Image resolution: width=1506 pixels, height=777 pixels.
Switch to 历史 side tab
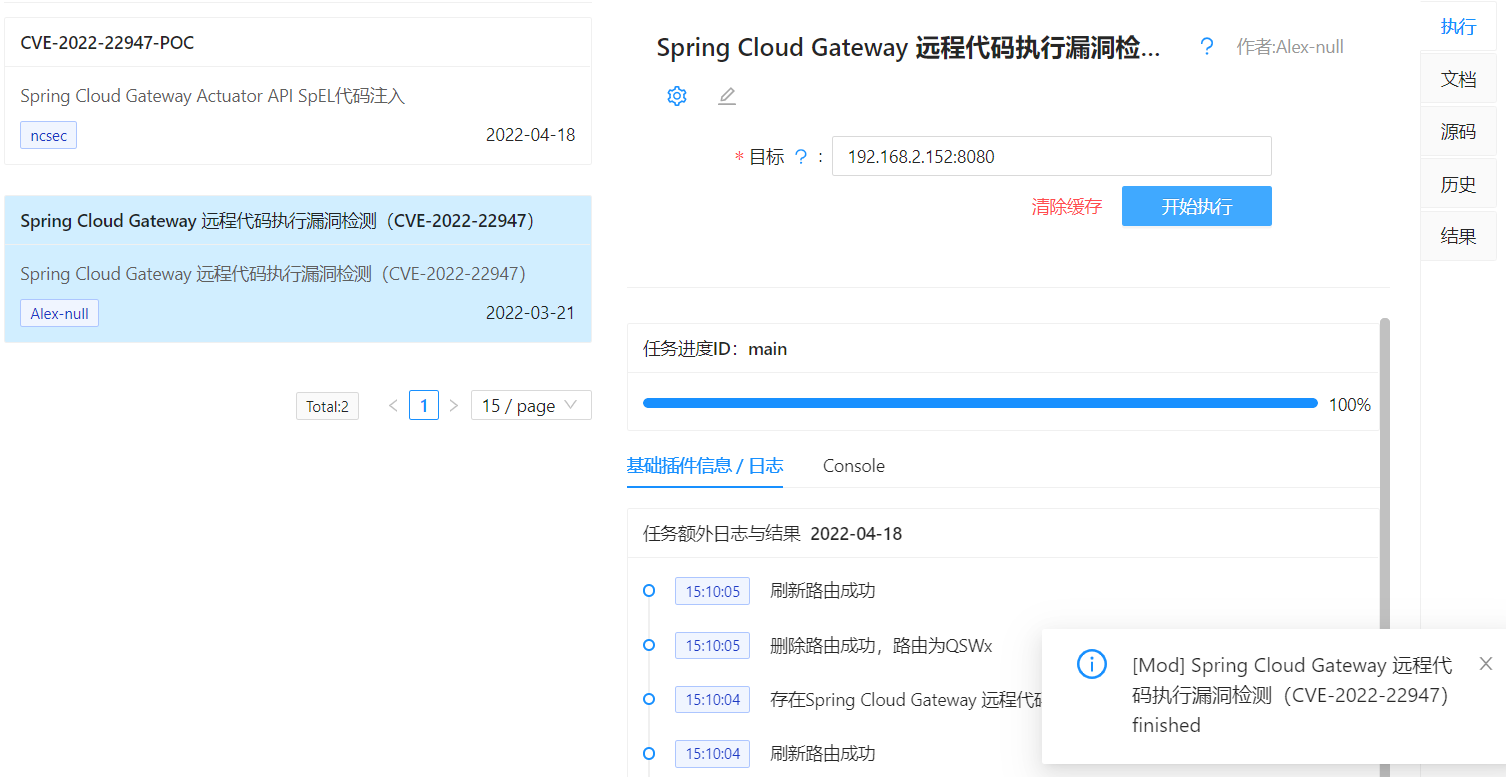coord(1458,184)
